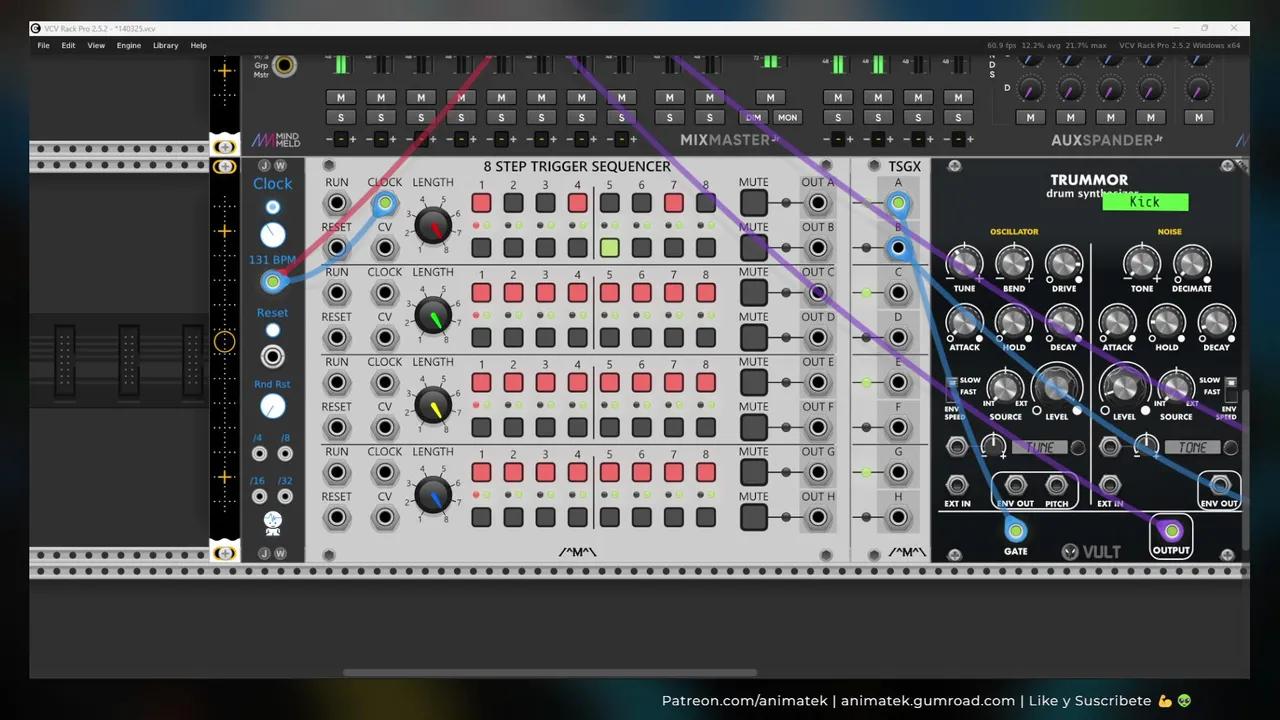The width and height of the screenshot is (1280, 720).
Task: Toggle the MUTE button for OUT B
Action: click(x=754, y=248)
